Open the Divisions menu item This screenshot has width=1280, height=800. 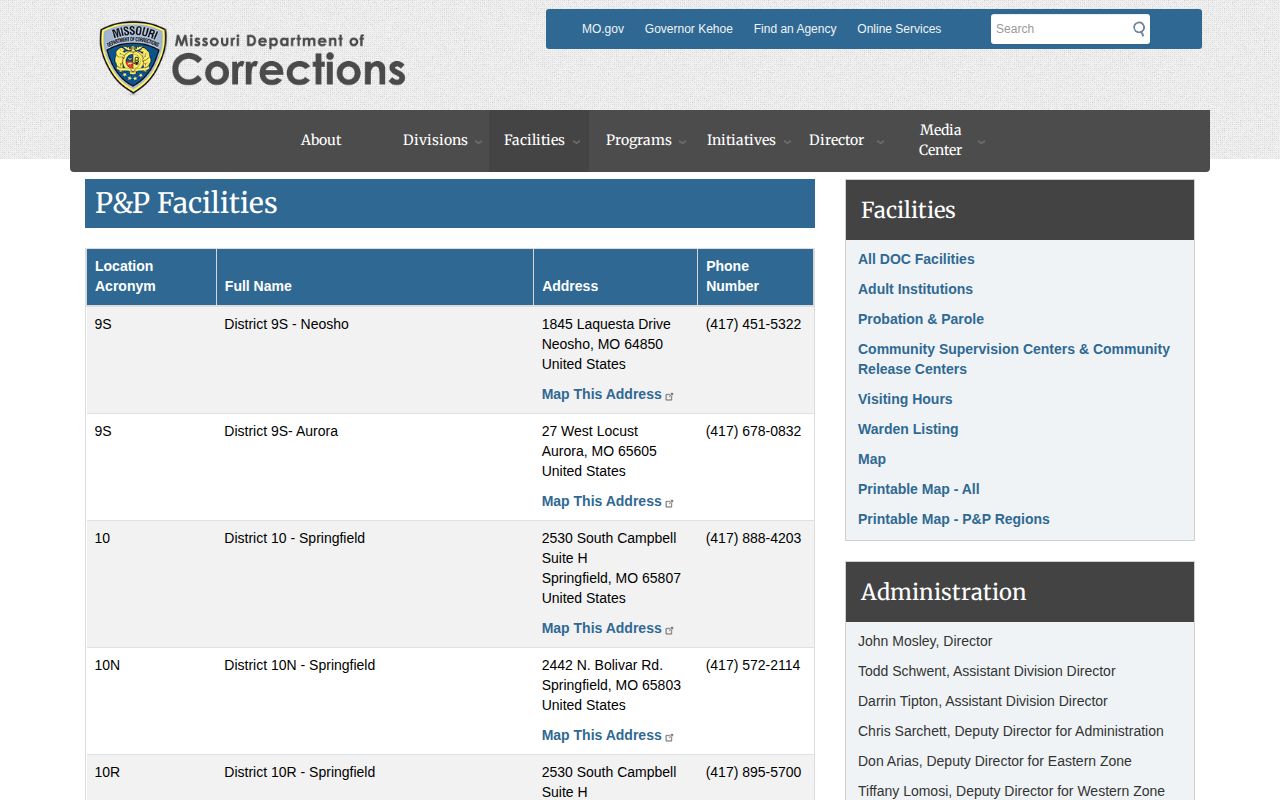coord(435,140)
